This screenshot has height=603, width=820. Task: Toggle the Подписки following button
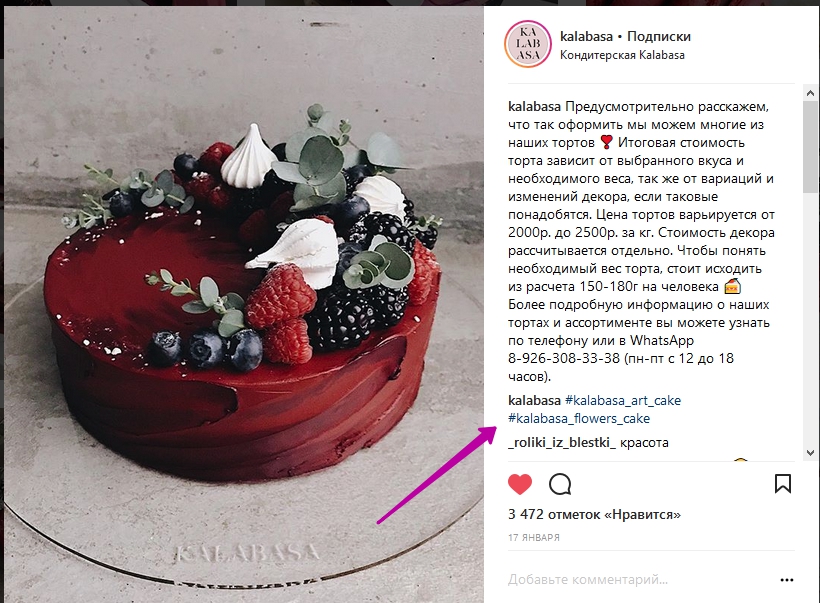(x=659, y=36)
